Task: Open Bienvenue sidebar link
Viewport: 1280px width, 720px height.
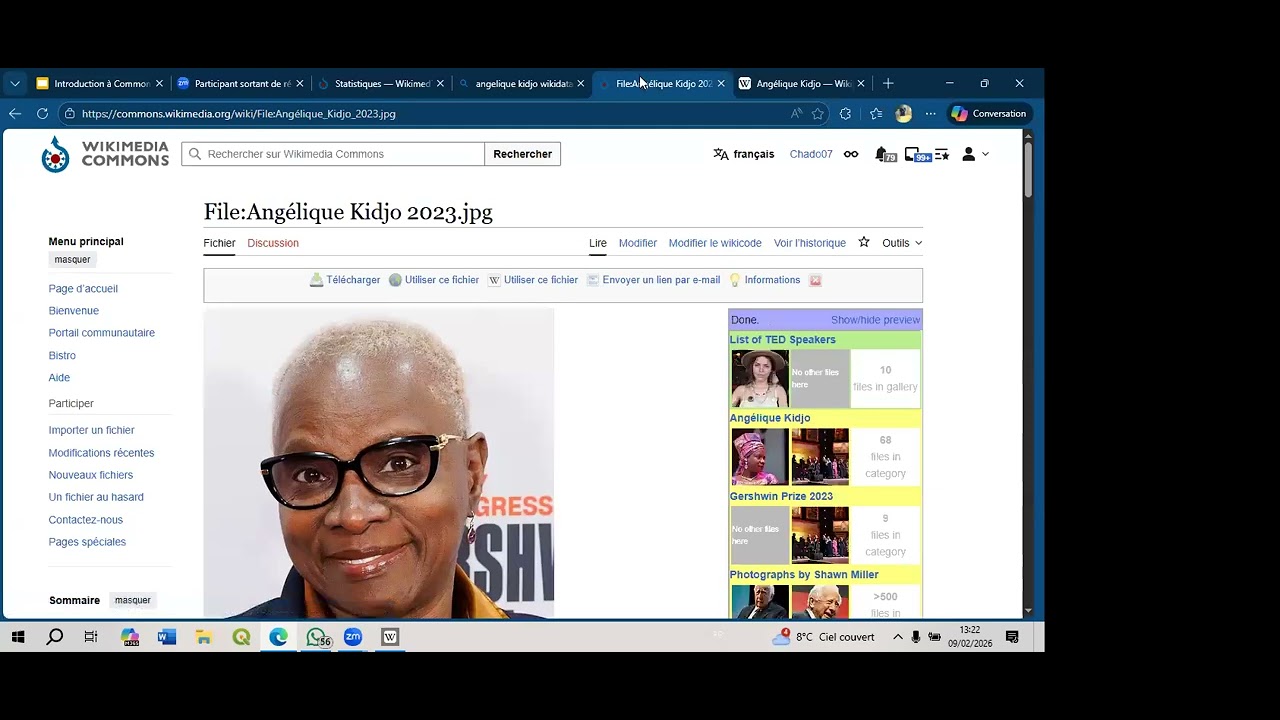Action: pyautogui.click(x=74, y=311)
